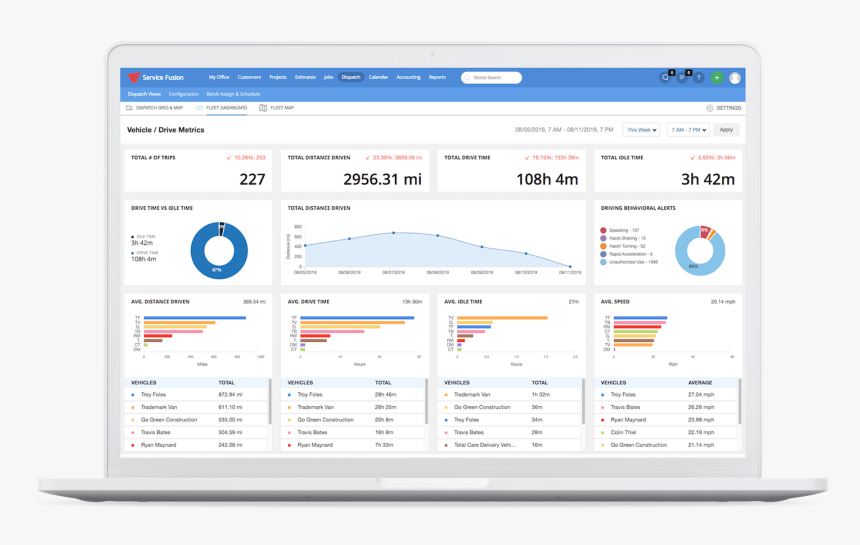This screenshot has width=860, height=545.
Task: Click inside the Global Search field
Action: click(x=491, y=78)
